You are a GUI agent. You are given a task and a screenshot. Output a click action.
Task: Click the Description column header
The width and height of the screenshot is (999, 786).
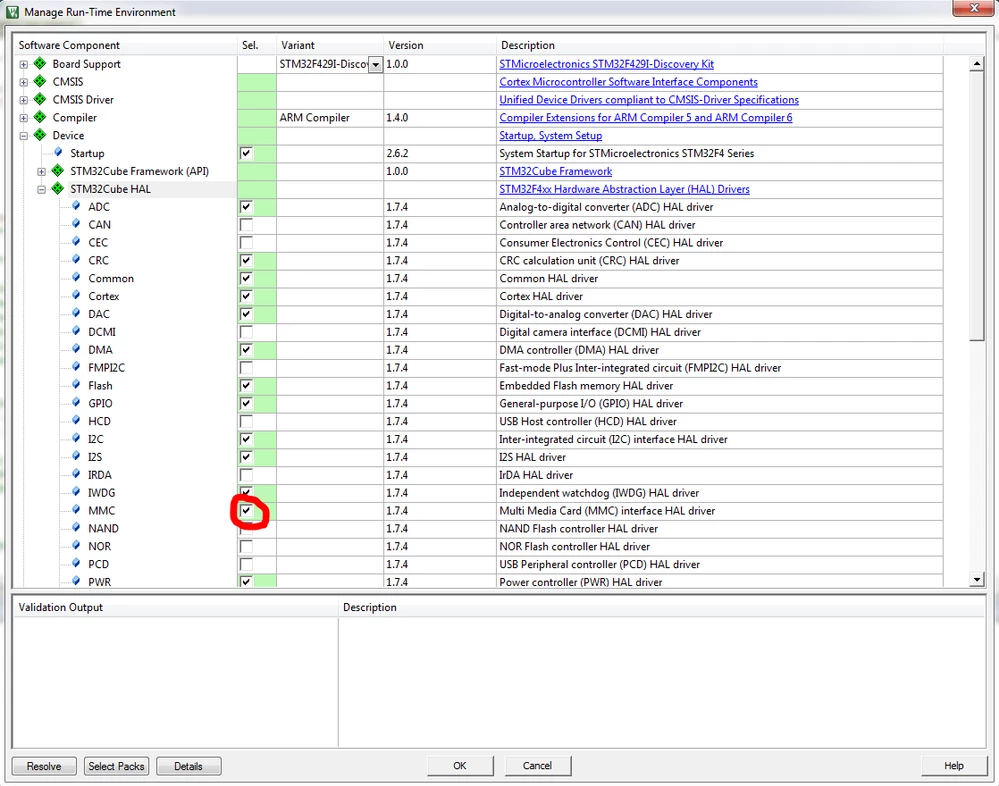point(719,45)
